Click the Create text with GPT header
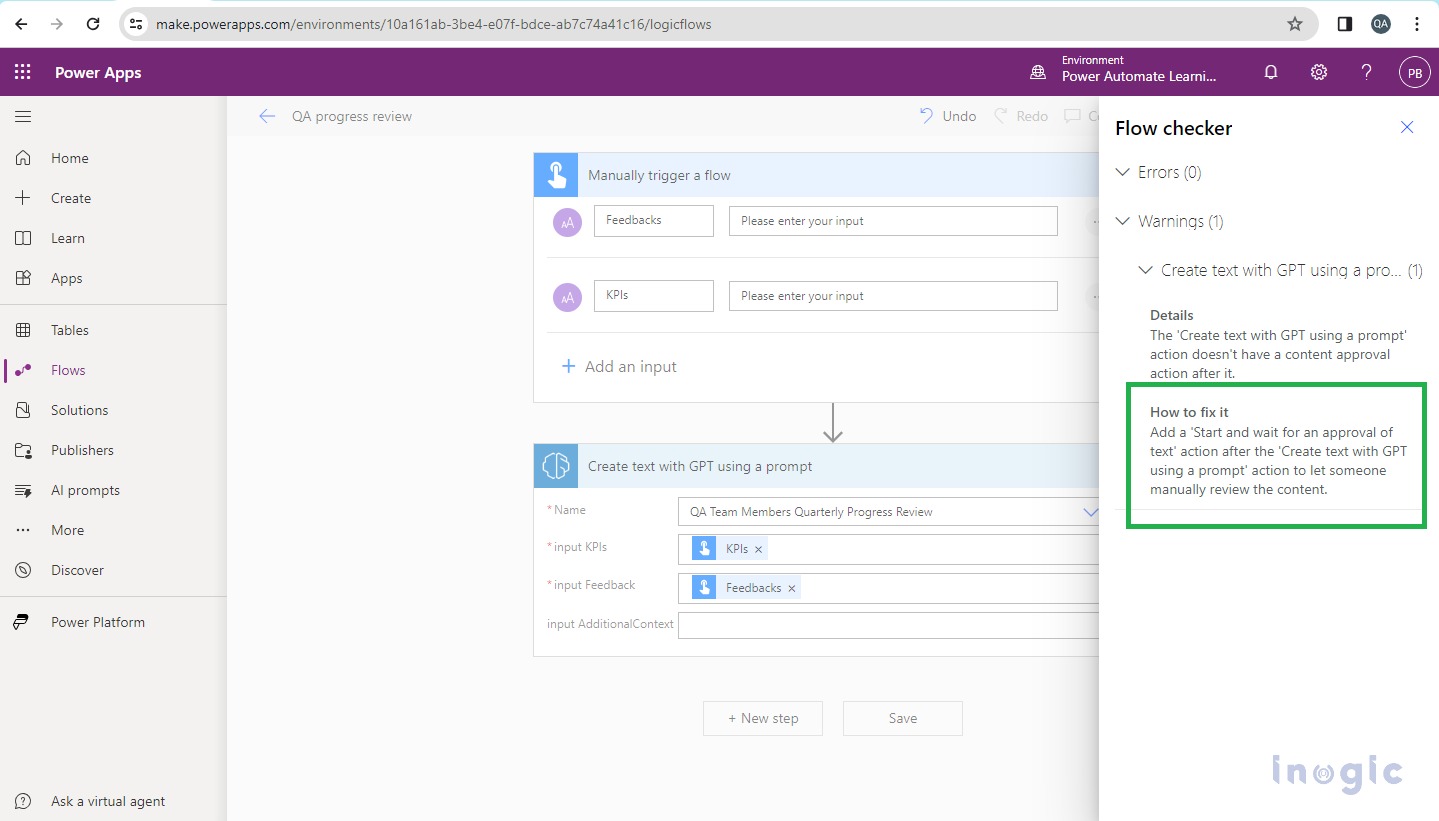Screen dimensions: 1439x821 pos(816,466)
